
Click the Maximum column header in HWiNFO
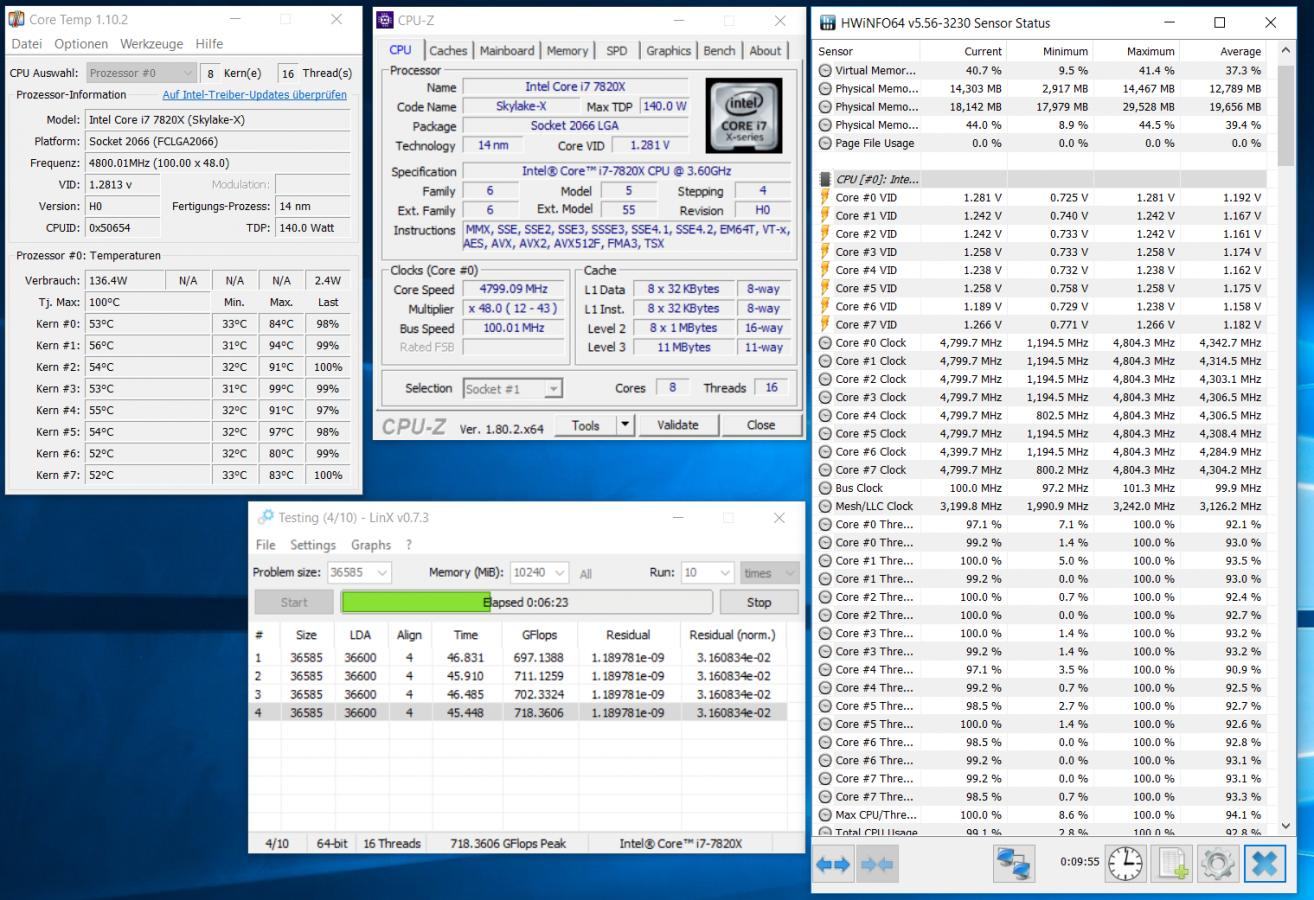point(1136,51)
